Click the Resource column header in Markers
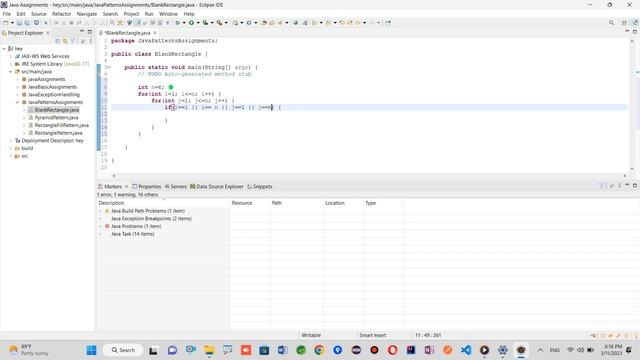The image size is (640, 360). (x=242, y=203)
